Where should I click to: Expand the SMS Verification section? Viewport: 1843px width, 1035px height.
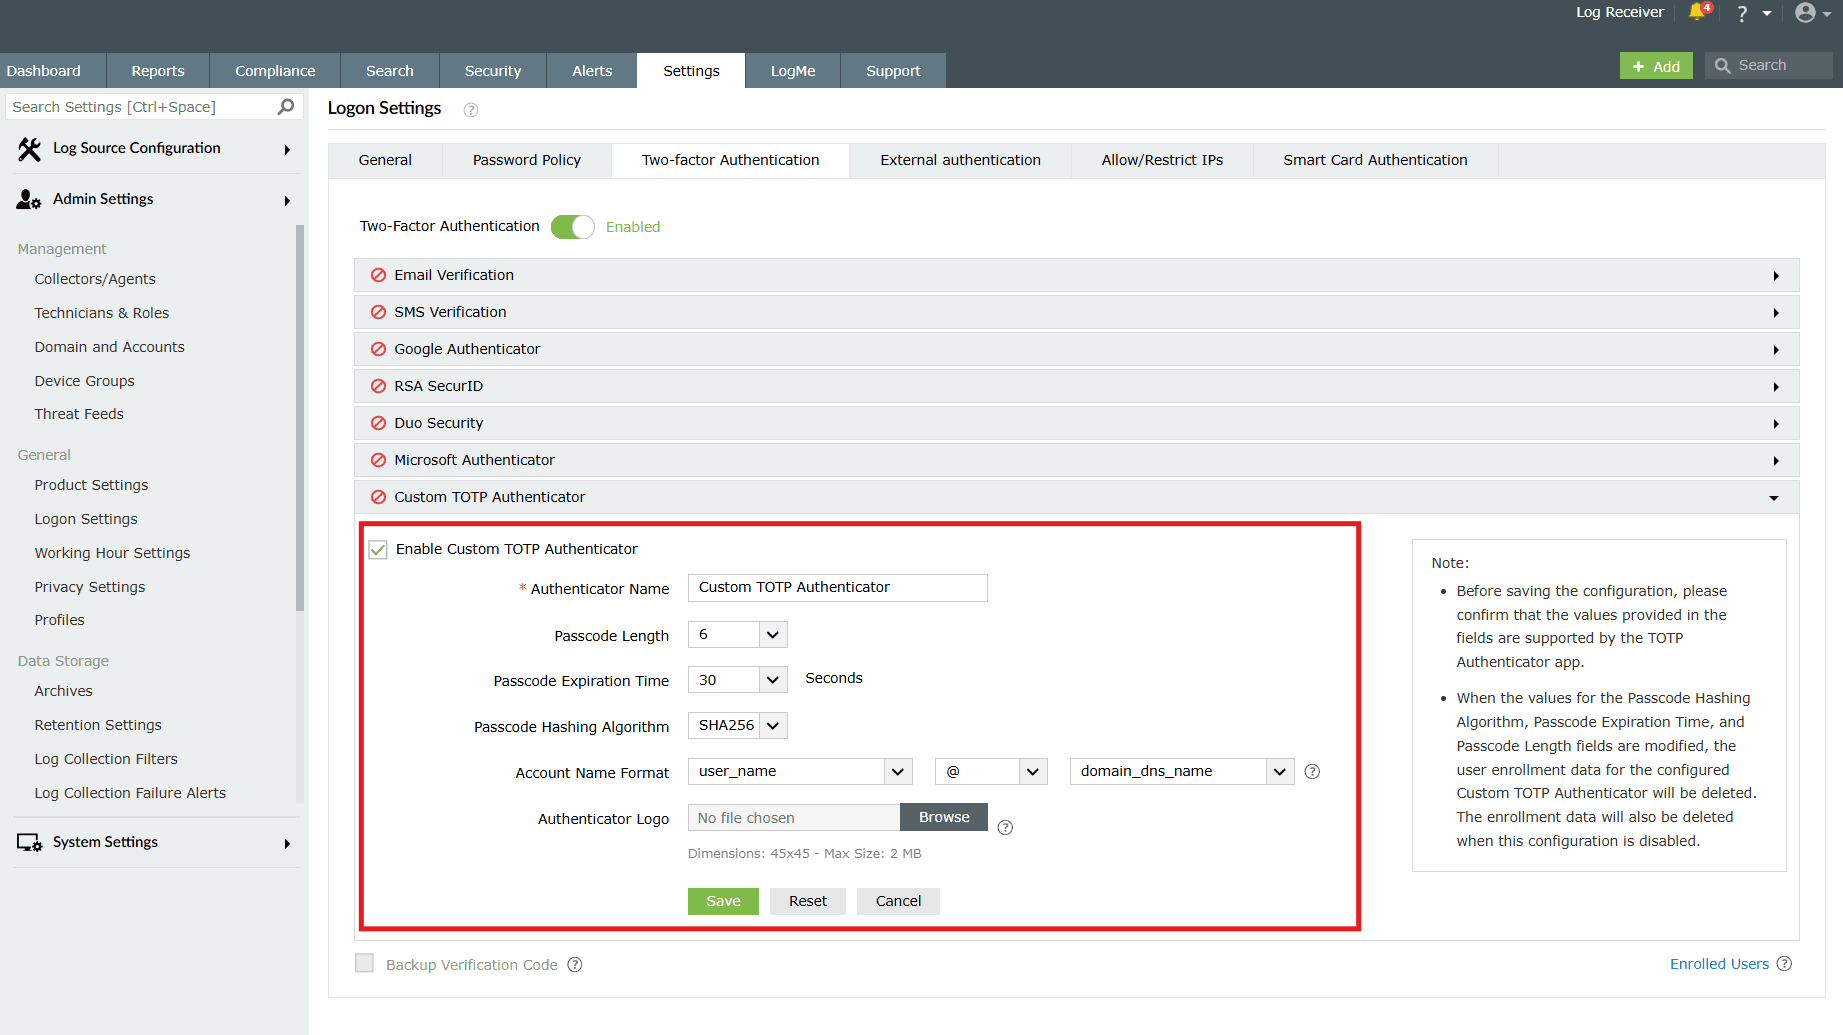point(1776,313)
